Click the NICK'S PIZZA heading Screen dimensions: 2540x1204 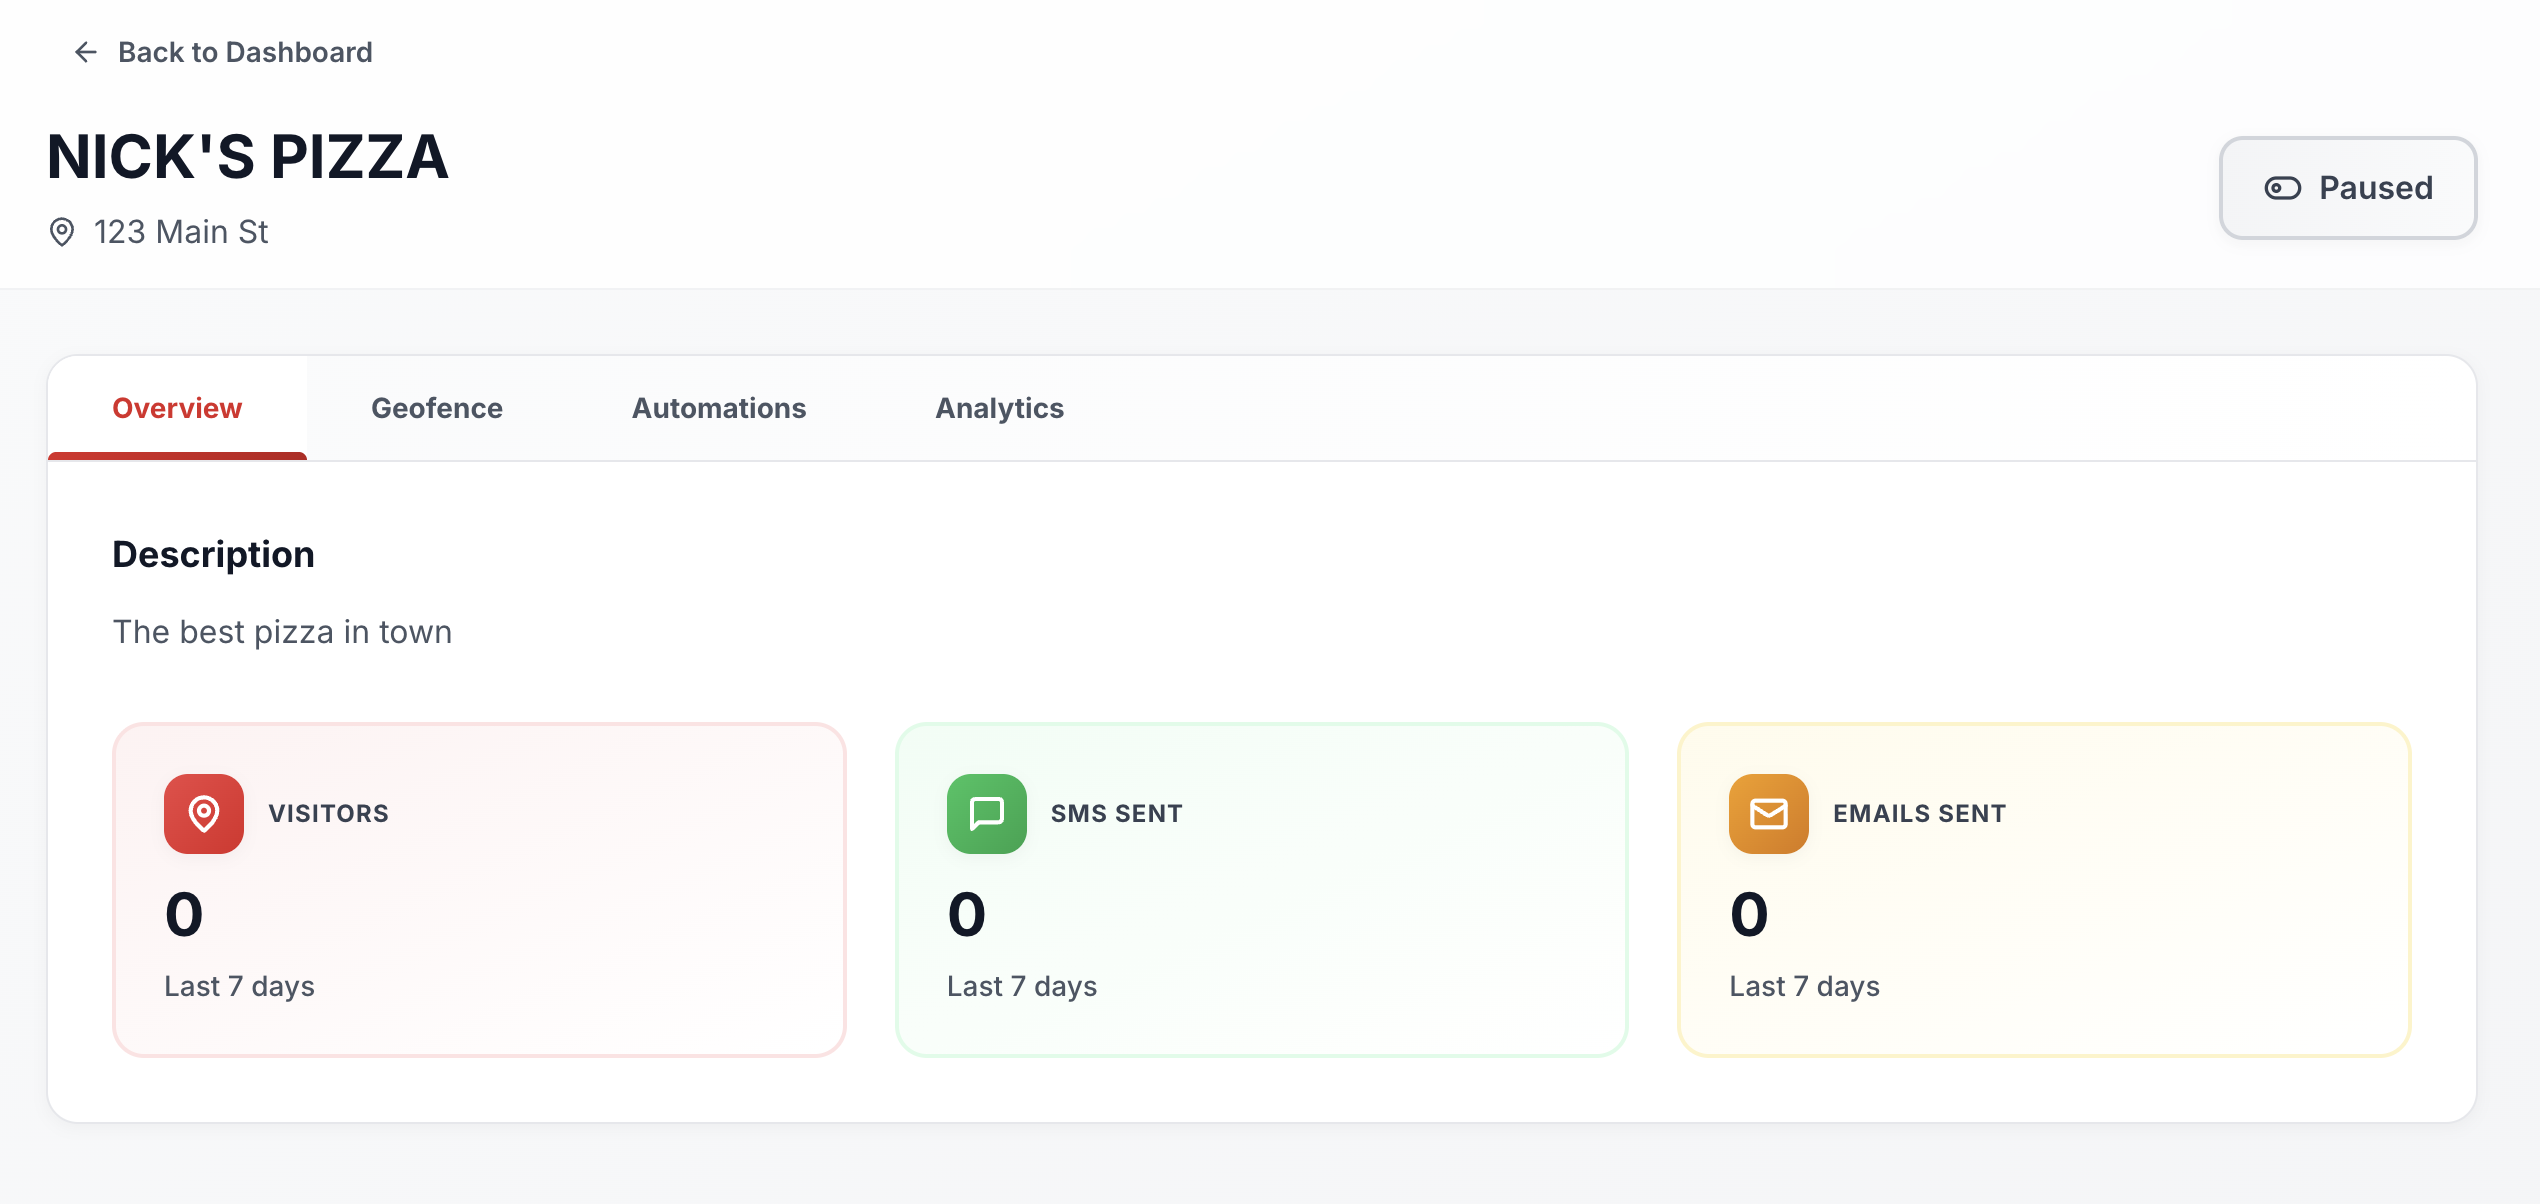(x=248, y=157)
